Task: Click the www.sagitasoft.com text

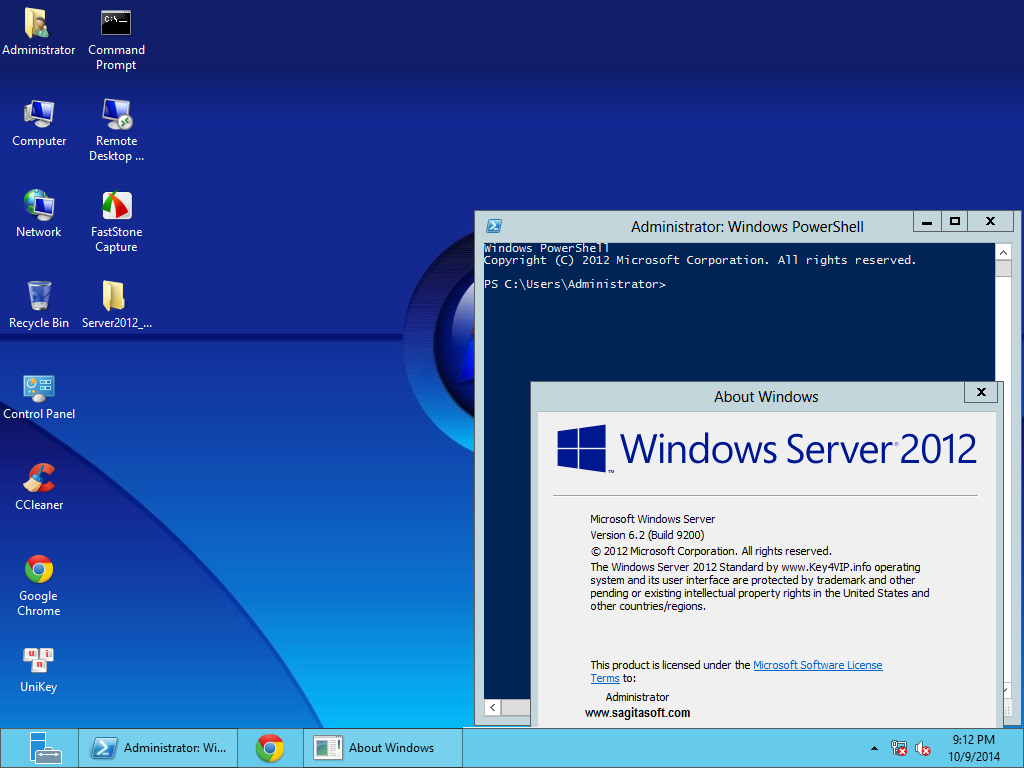Action: [637, 712]
